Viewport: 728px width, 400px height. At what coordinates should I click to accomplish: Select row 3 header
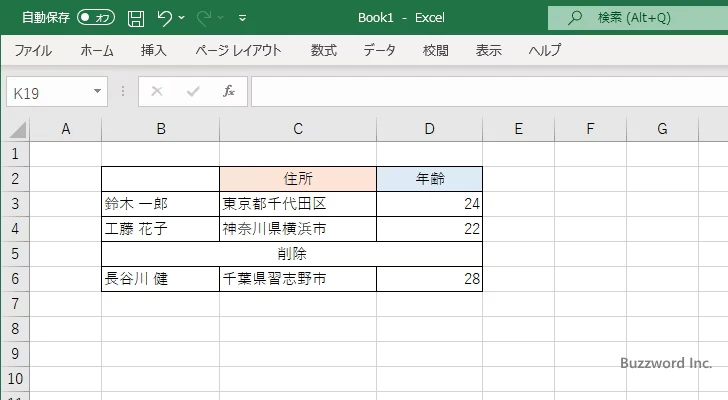click(x=15, y=204)
